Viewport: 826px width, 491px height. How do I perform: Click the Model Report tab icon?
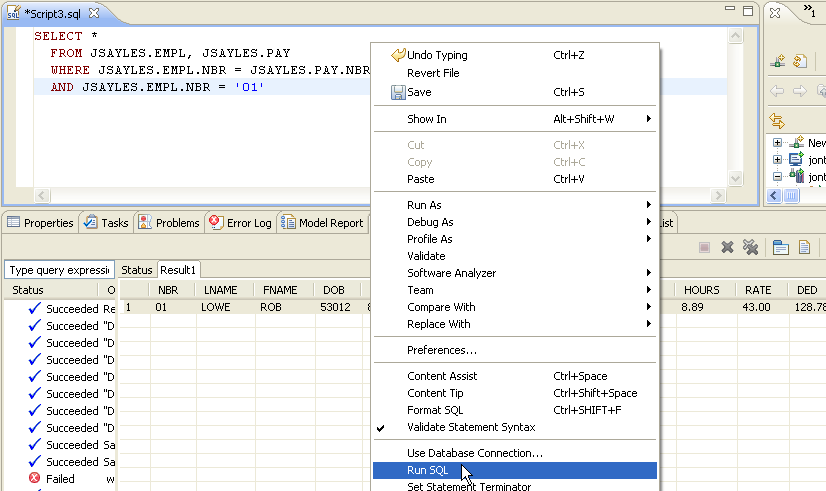[x=288, y=222]
